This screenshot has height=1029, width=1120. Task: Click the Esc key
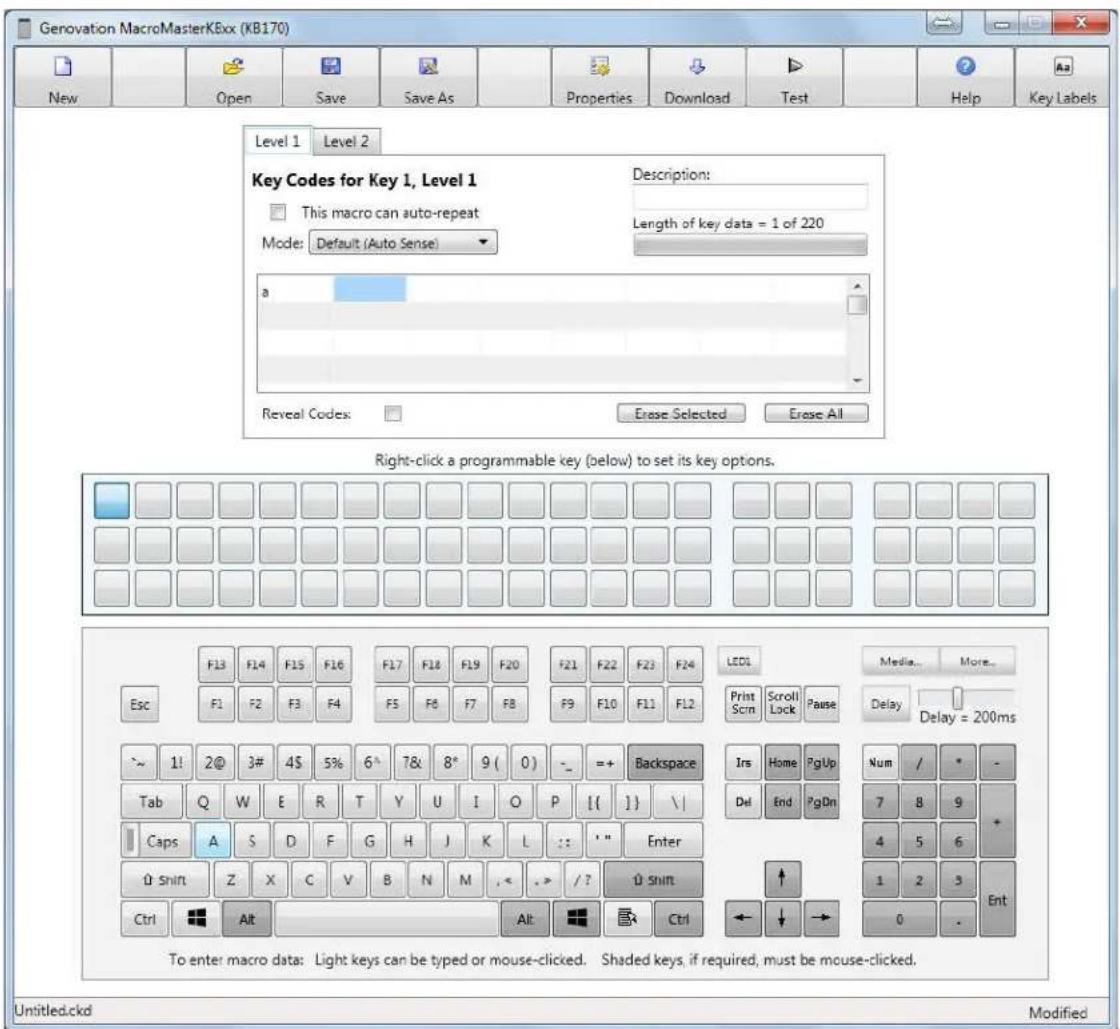(x=139, y=704)
